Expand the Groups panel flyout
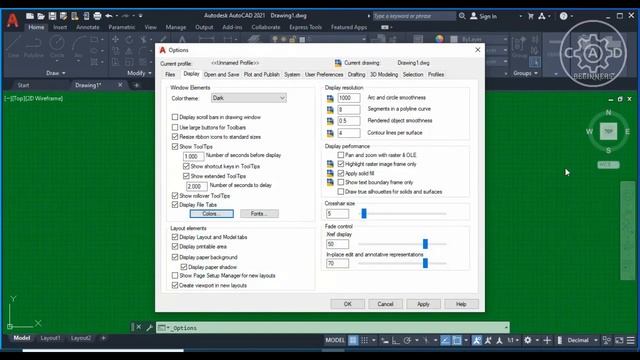The image size is (640, 360). pos(526,73)
